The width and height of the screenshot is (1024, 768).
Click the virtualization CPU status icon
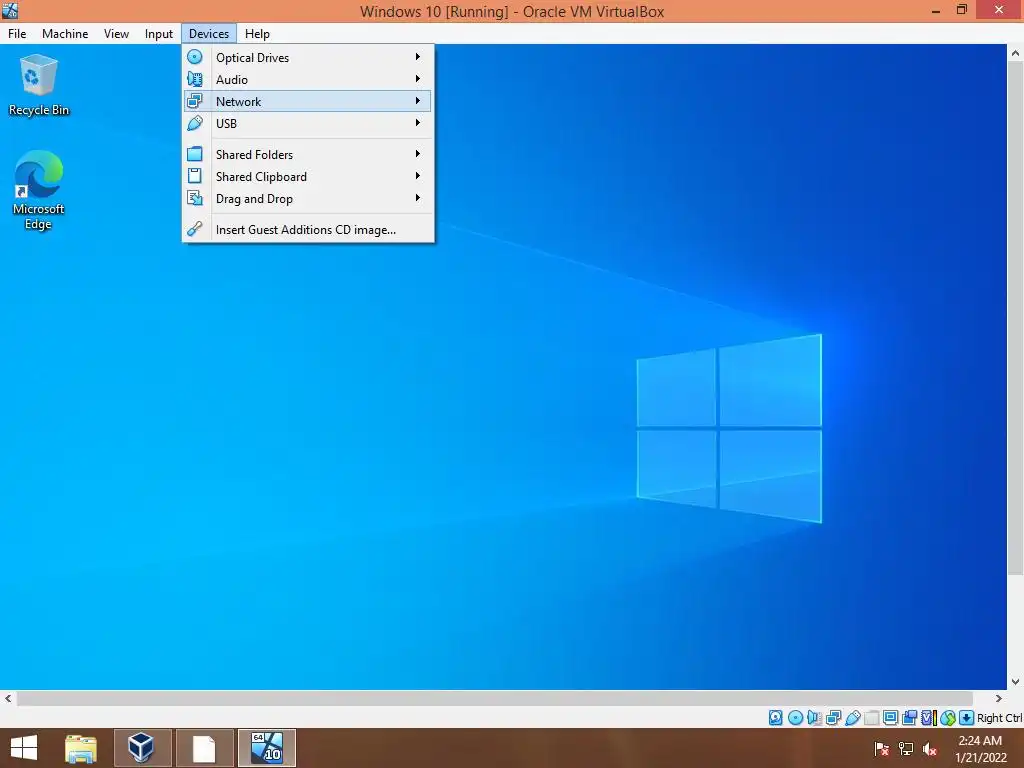929,718
